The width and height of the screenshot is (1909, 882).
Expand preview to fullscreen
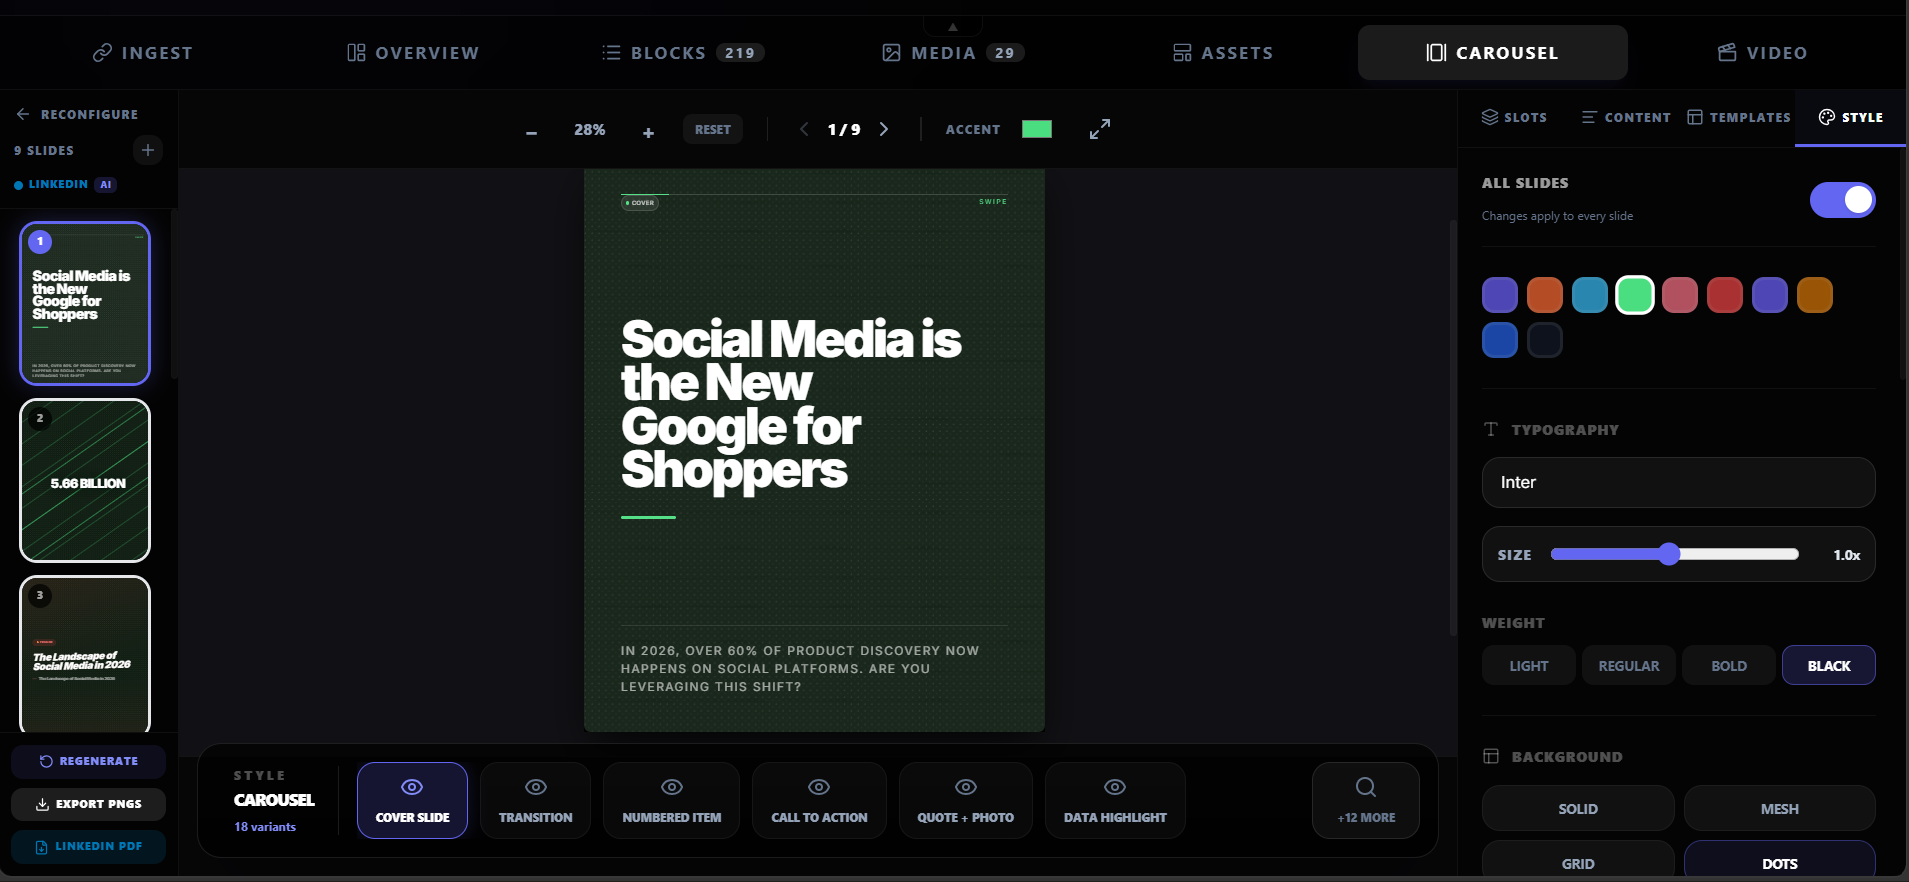[1100, 129]
